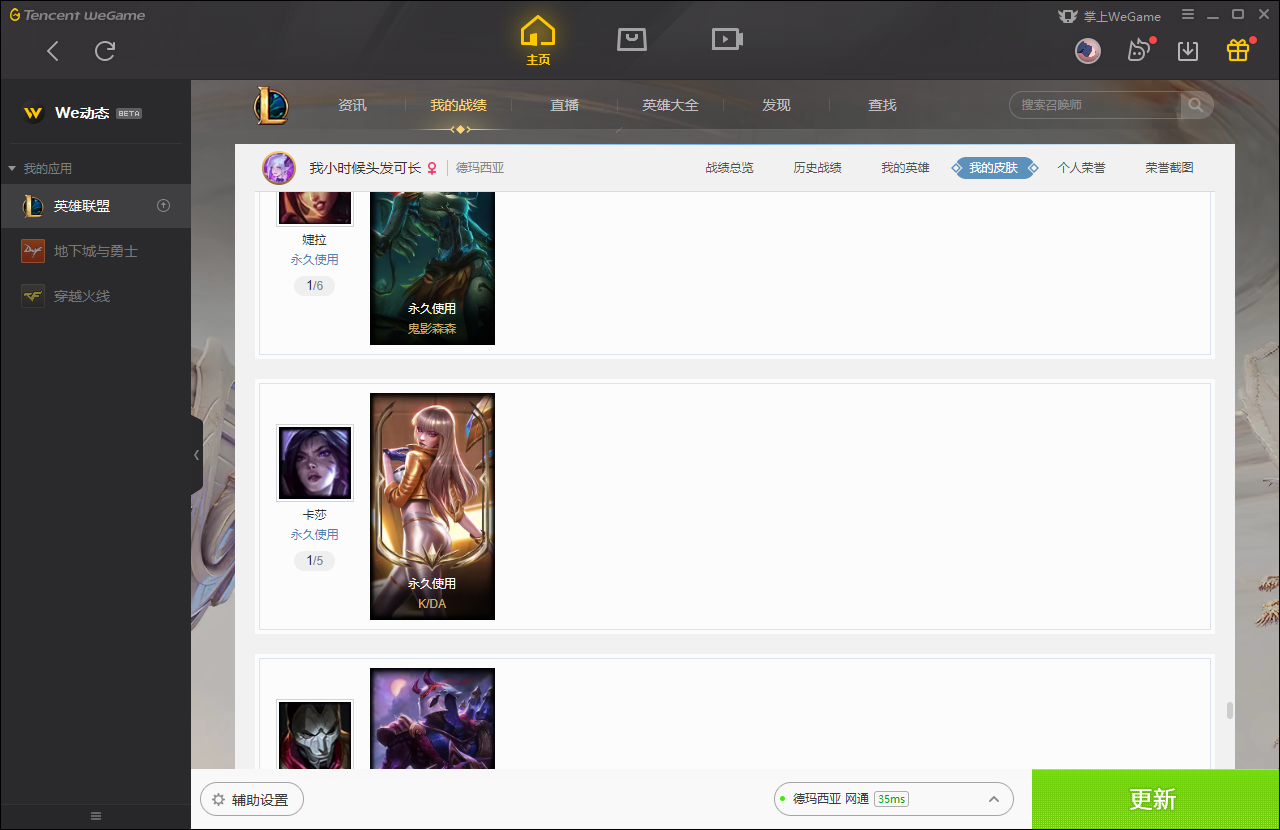Screen dimensions: 1280x830
Task: Switch to 历史战绩 sub-tab
Action: point(817,168)
